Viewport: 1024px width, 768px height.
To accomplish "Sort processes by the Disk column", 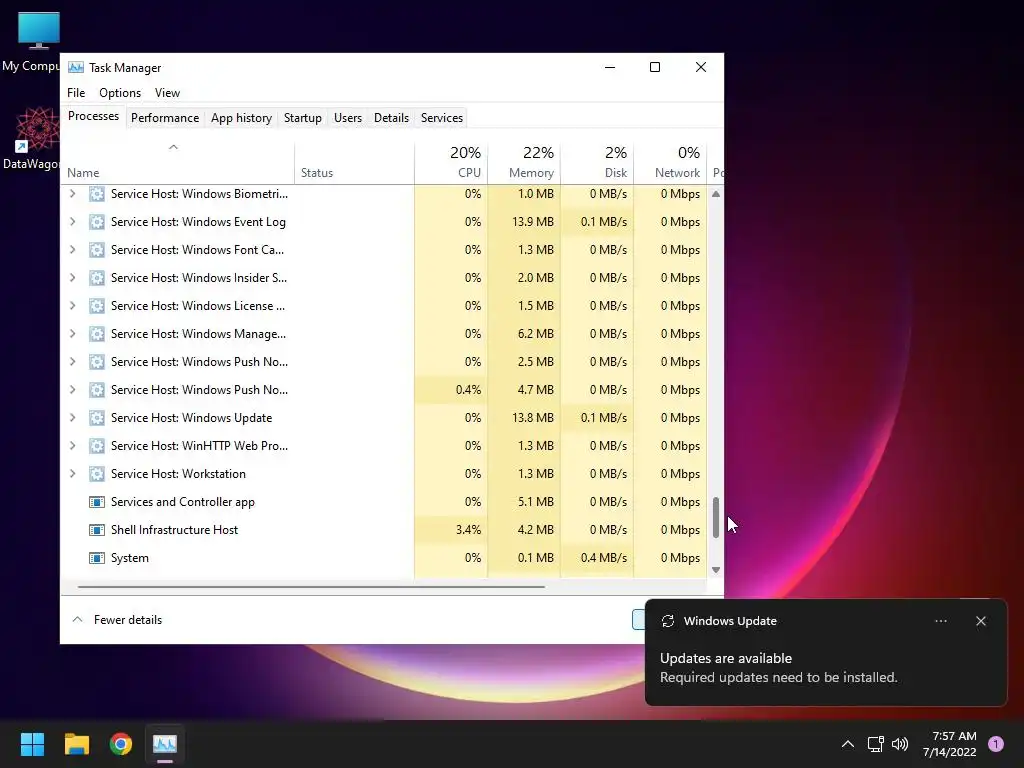I will (x=598, y=163).
